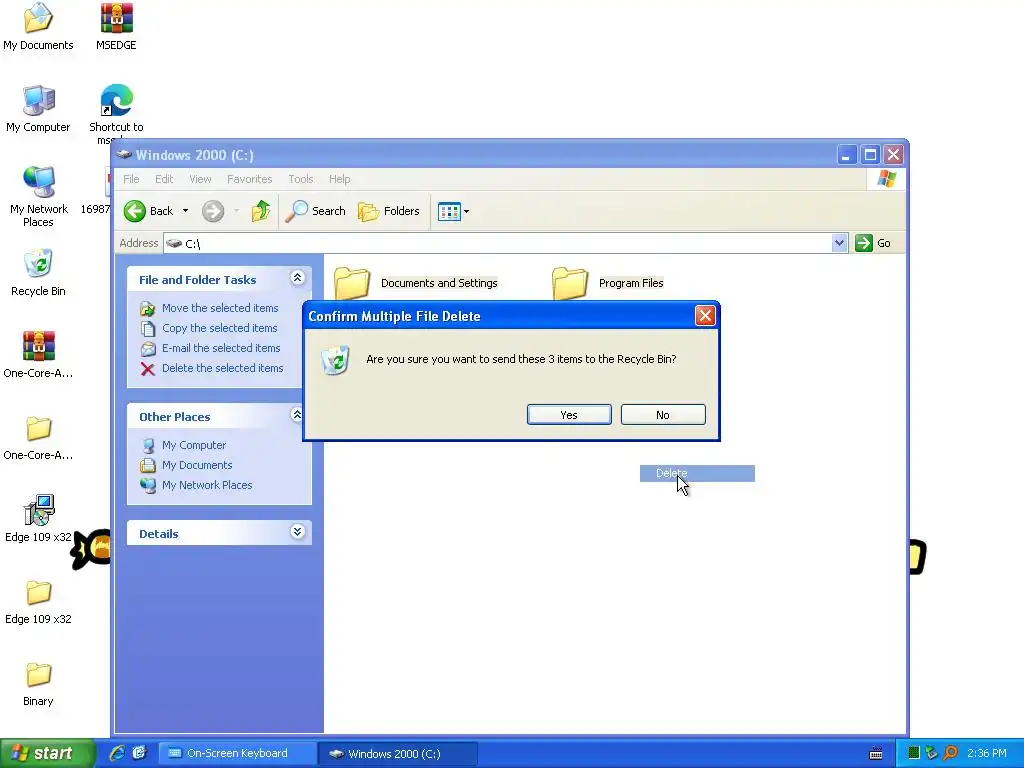Image resolution: width=1024 pixels, height=768 pixels.
Task: Open My Computer in Other Places
Action: (194, 445)
